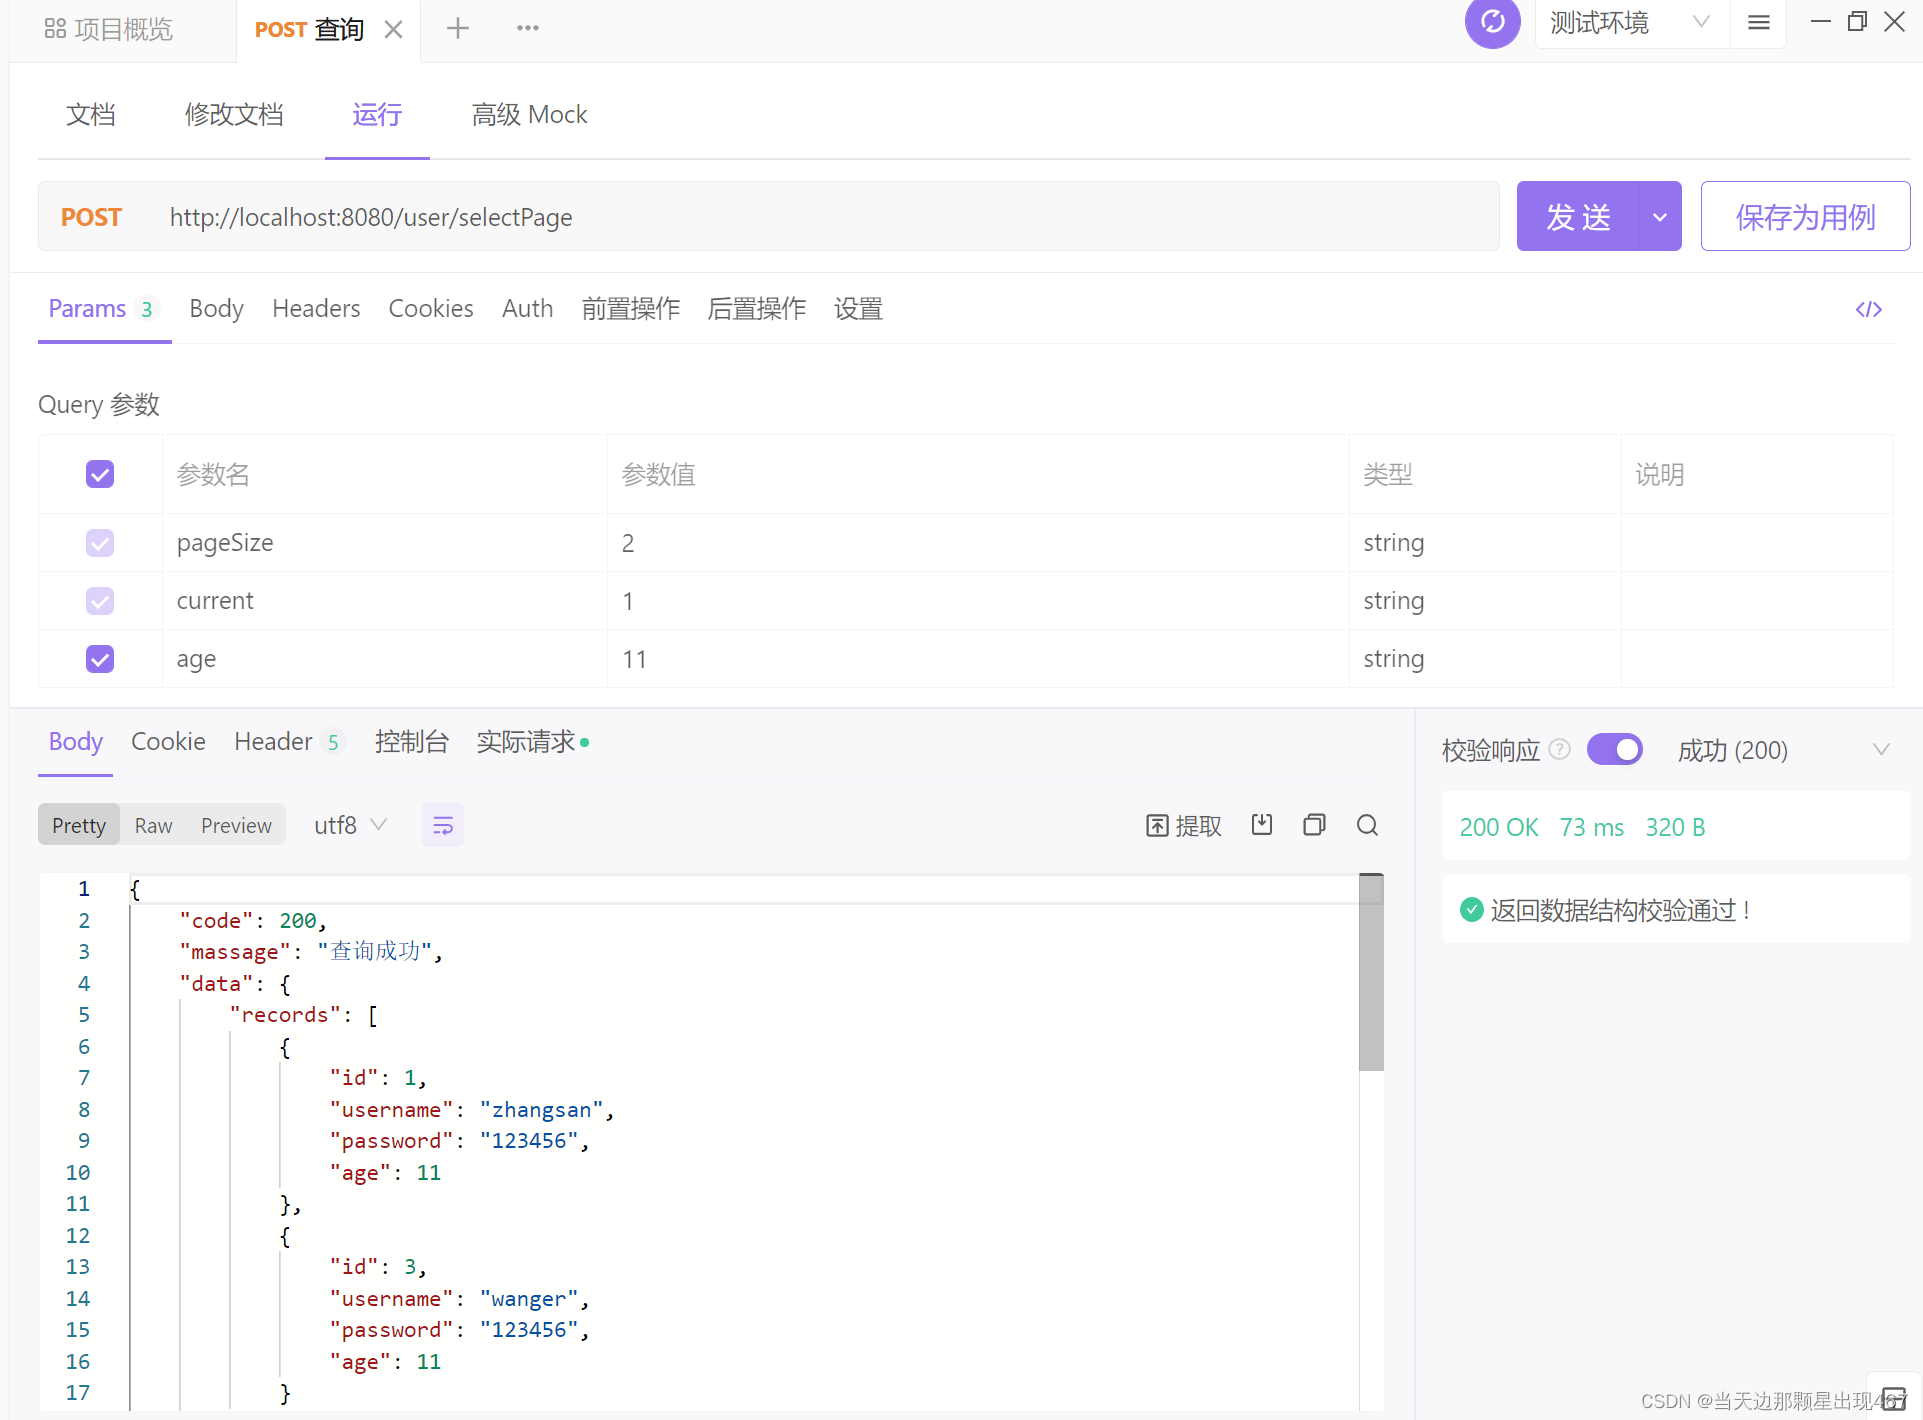Image resolution: width=1923 pixels, height=1420 pixels.
Task: Open the 发送 button dropdown arrow
Action: (1660, 217)
